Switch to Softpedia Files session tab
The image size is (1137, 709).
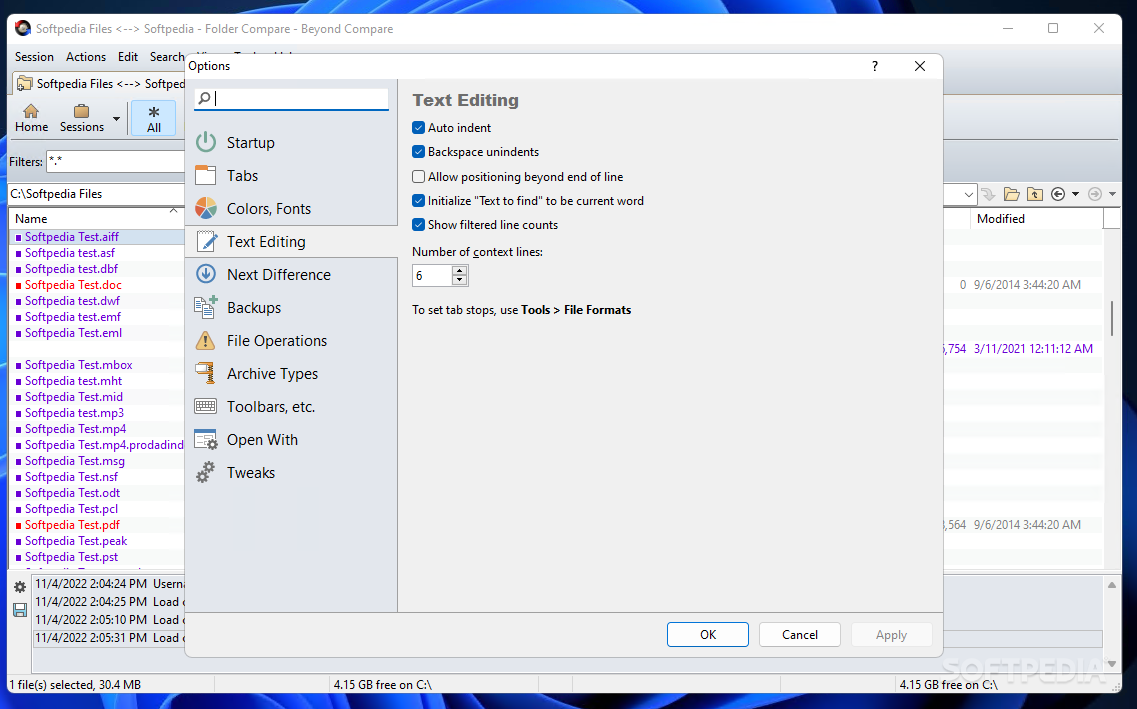click(x=99, y=83)
